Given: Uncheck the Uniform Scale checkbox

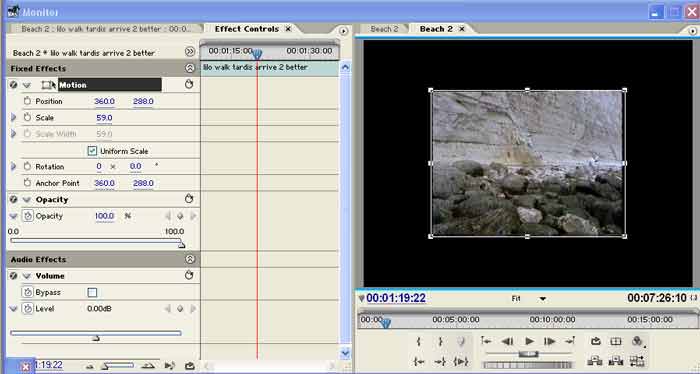Looking at the screenshot, I should [x=92, y=151].
